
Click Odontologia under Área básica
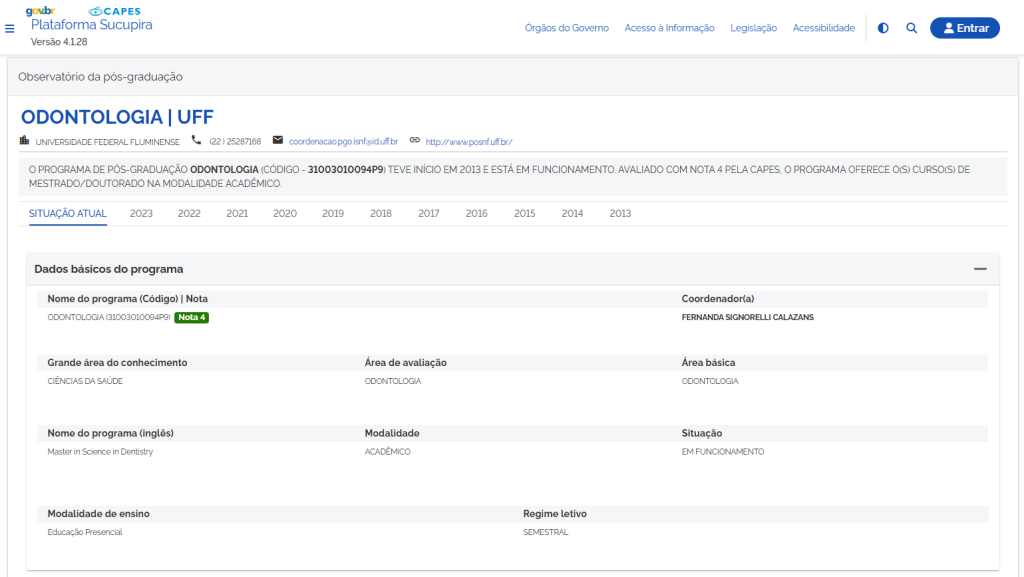[710, 381]
